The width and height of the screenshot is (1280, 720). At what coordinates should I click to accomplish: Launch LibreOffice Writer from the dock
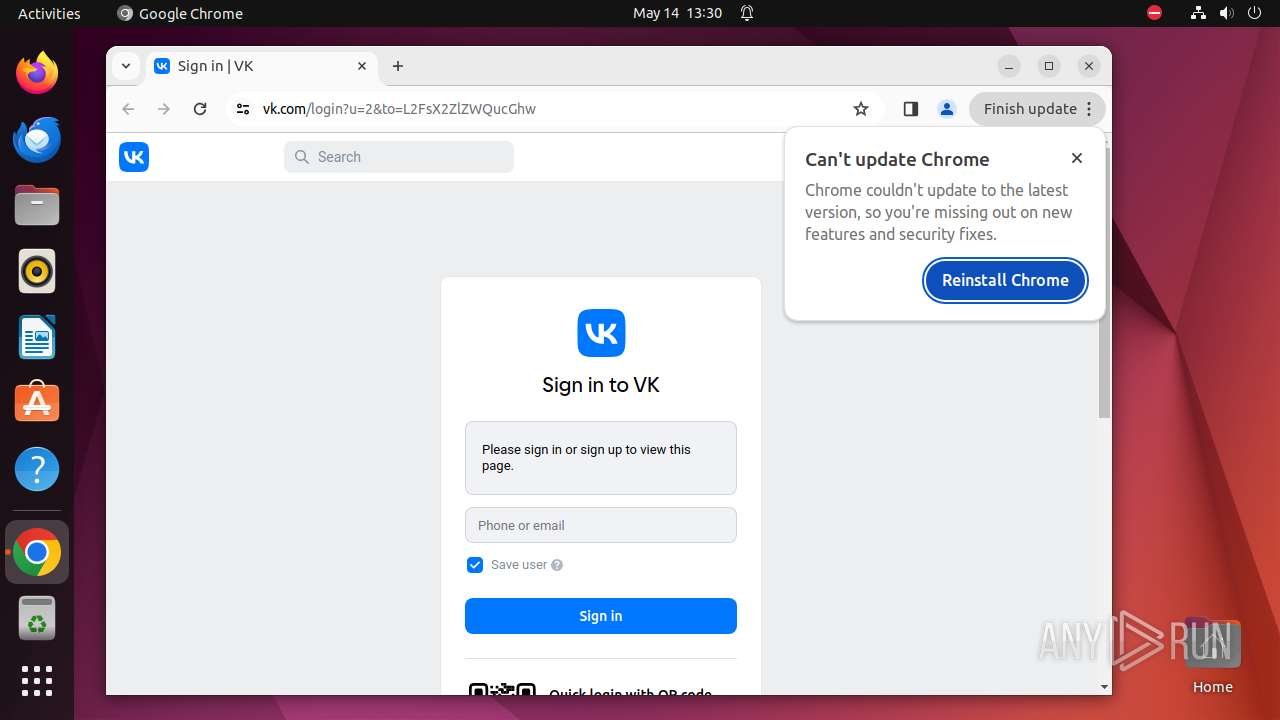37,337
